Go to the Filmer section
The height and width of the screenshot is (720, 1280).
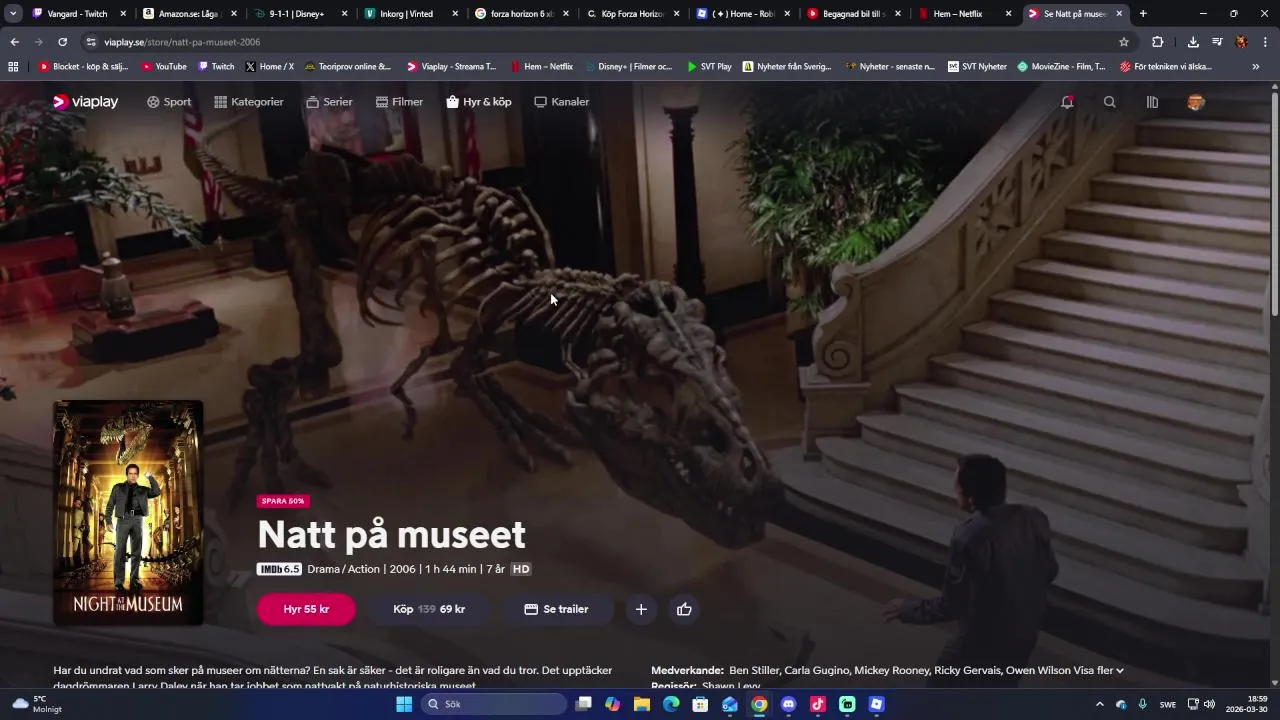tap(399, 102)
